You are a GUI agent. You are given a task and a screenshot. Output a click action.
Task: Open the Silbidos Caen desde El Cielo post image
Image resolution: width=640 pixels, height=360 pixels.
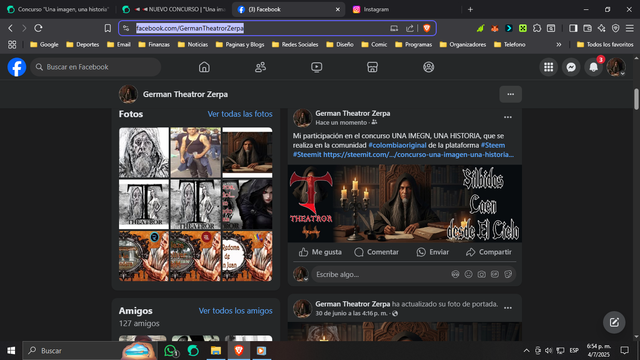(404, 203)
